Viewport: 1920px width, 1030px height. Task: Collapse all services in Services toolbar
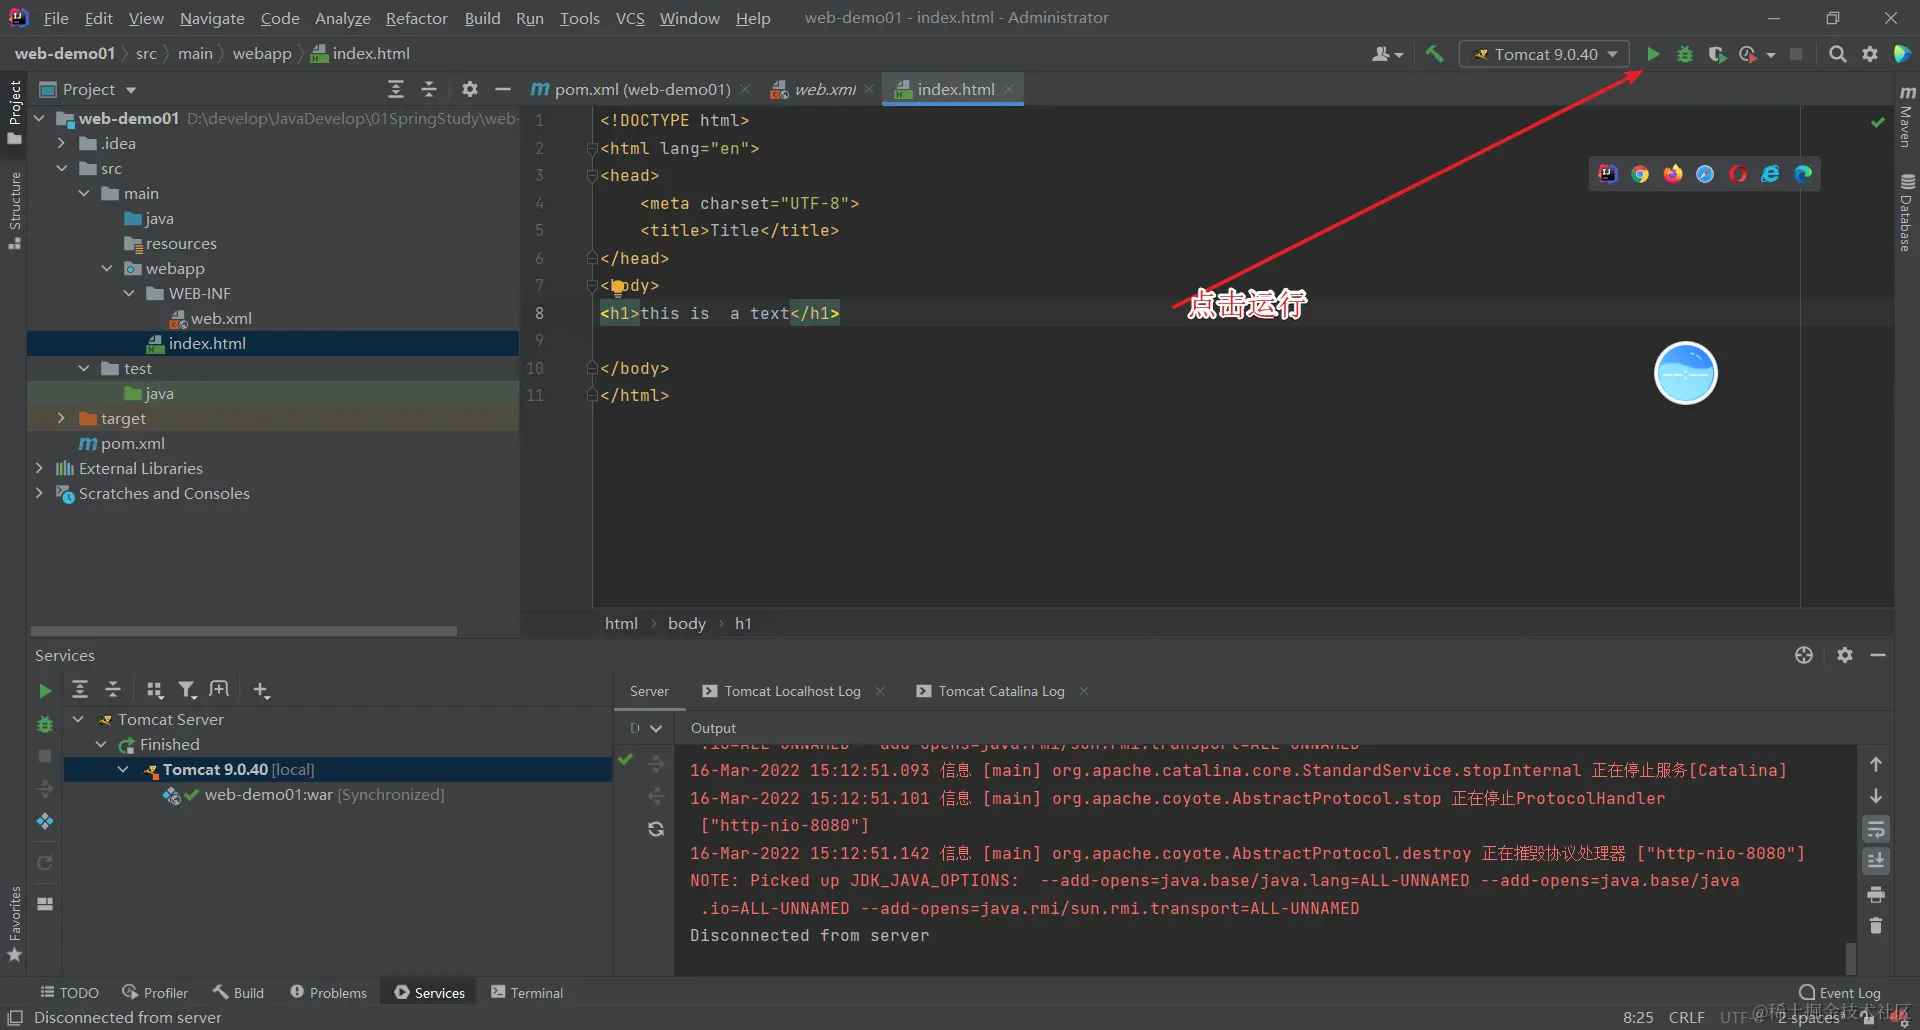(x=113, y=690)
